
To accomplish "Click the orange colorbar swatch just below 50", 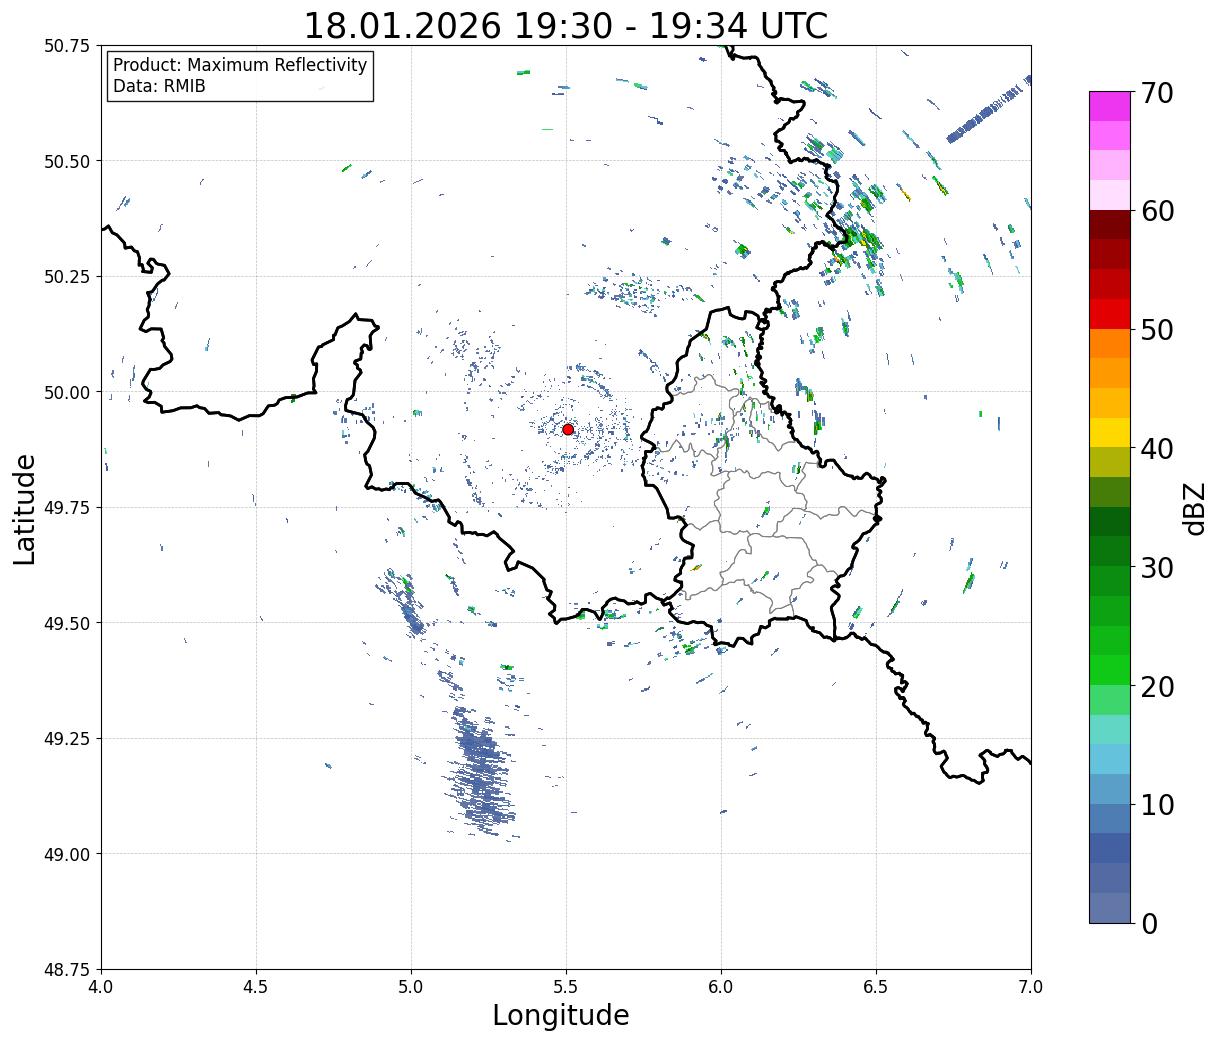I will tap(1110, 343).
